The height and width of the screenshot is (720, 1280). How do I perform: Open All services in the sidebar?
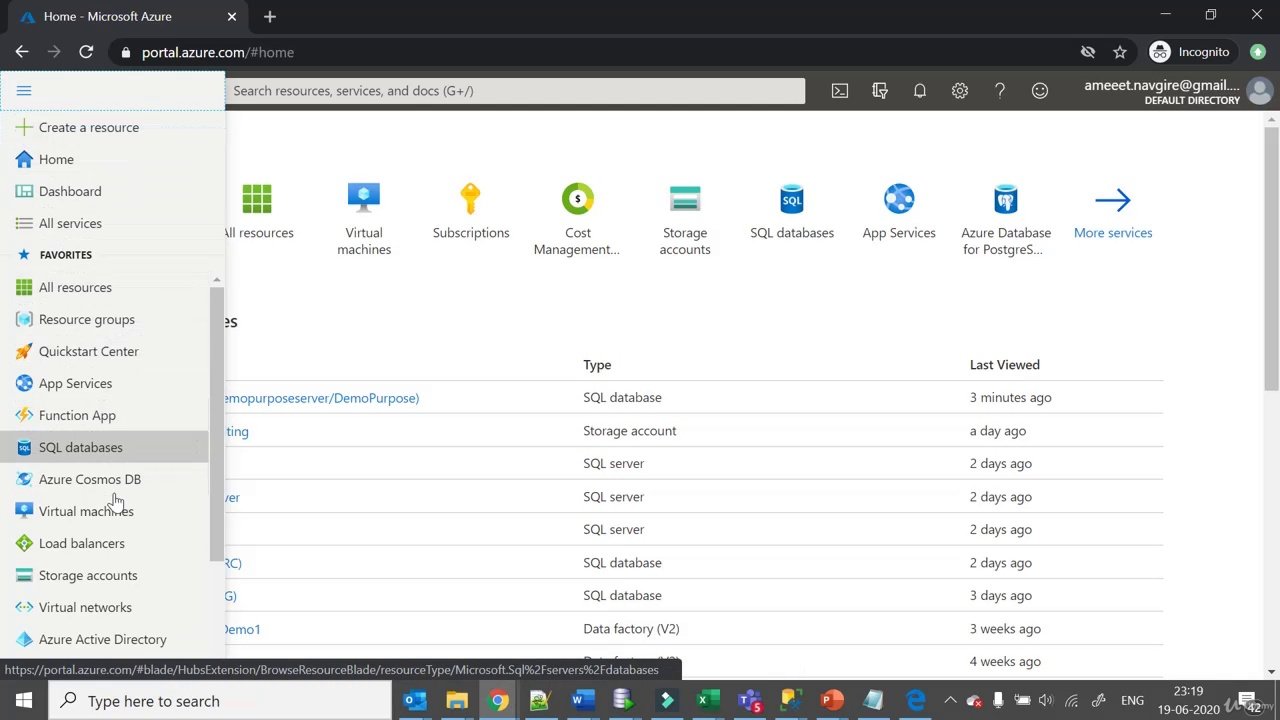70,223
